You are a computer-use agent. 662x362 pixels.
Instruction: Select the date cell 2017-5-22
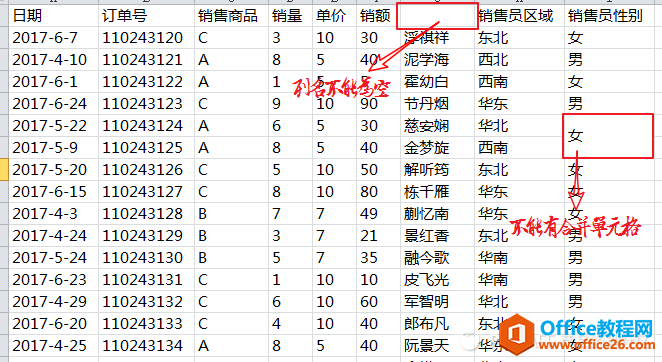coord(54,126)
